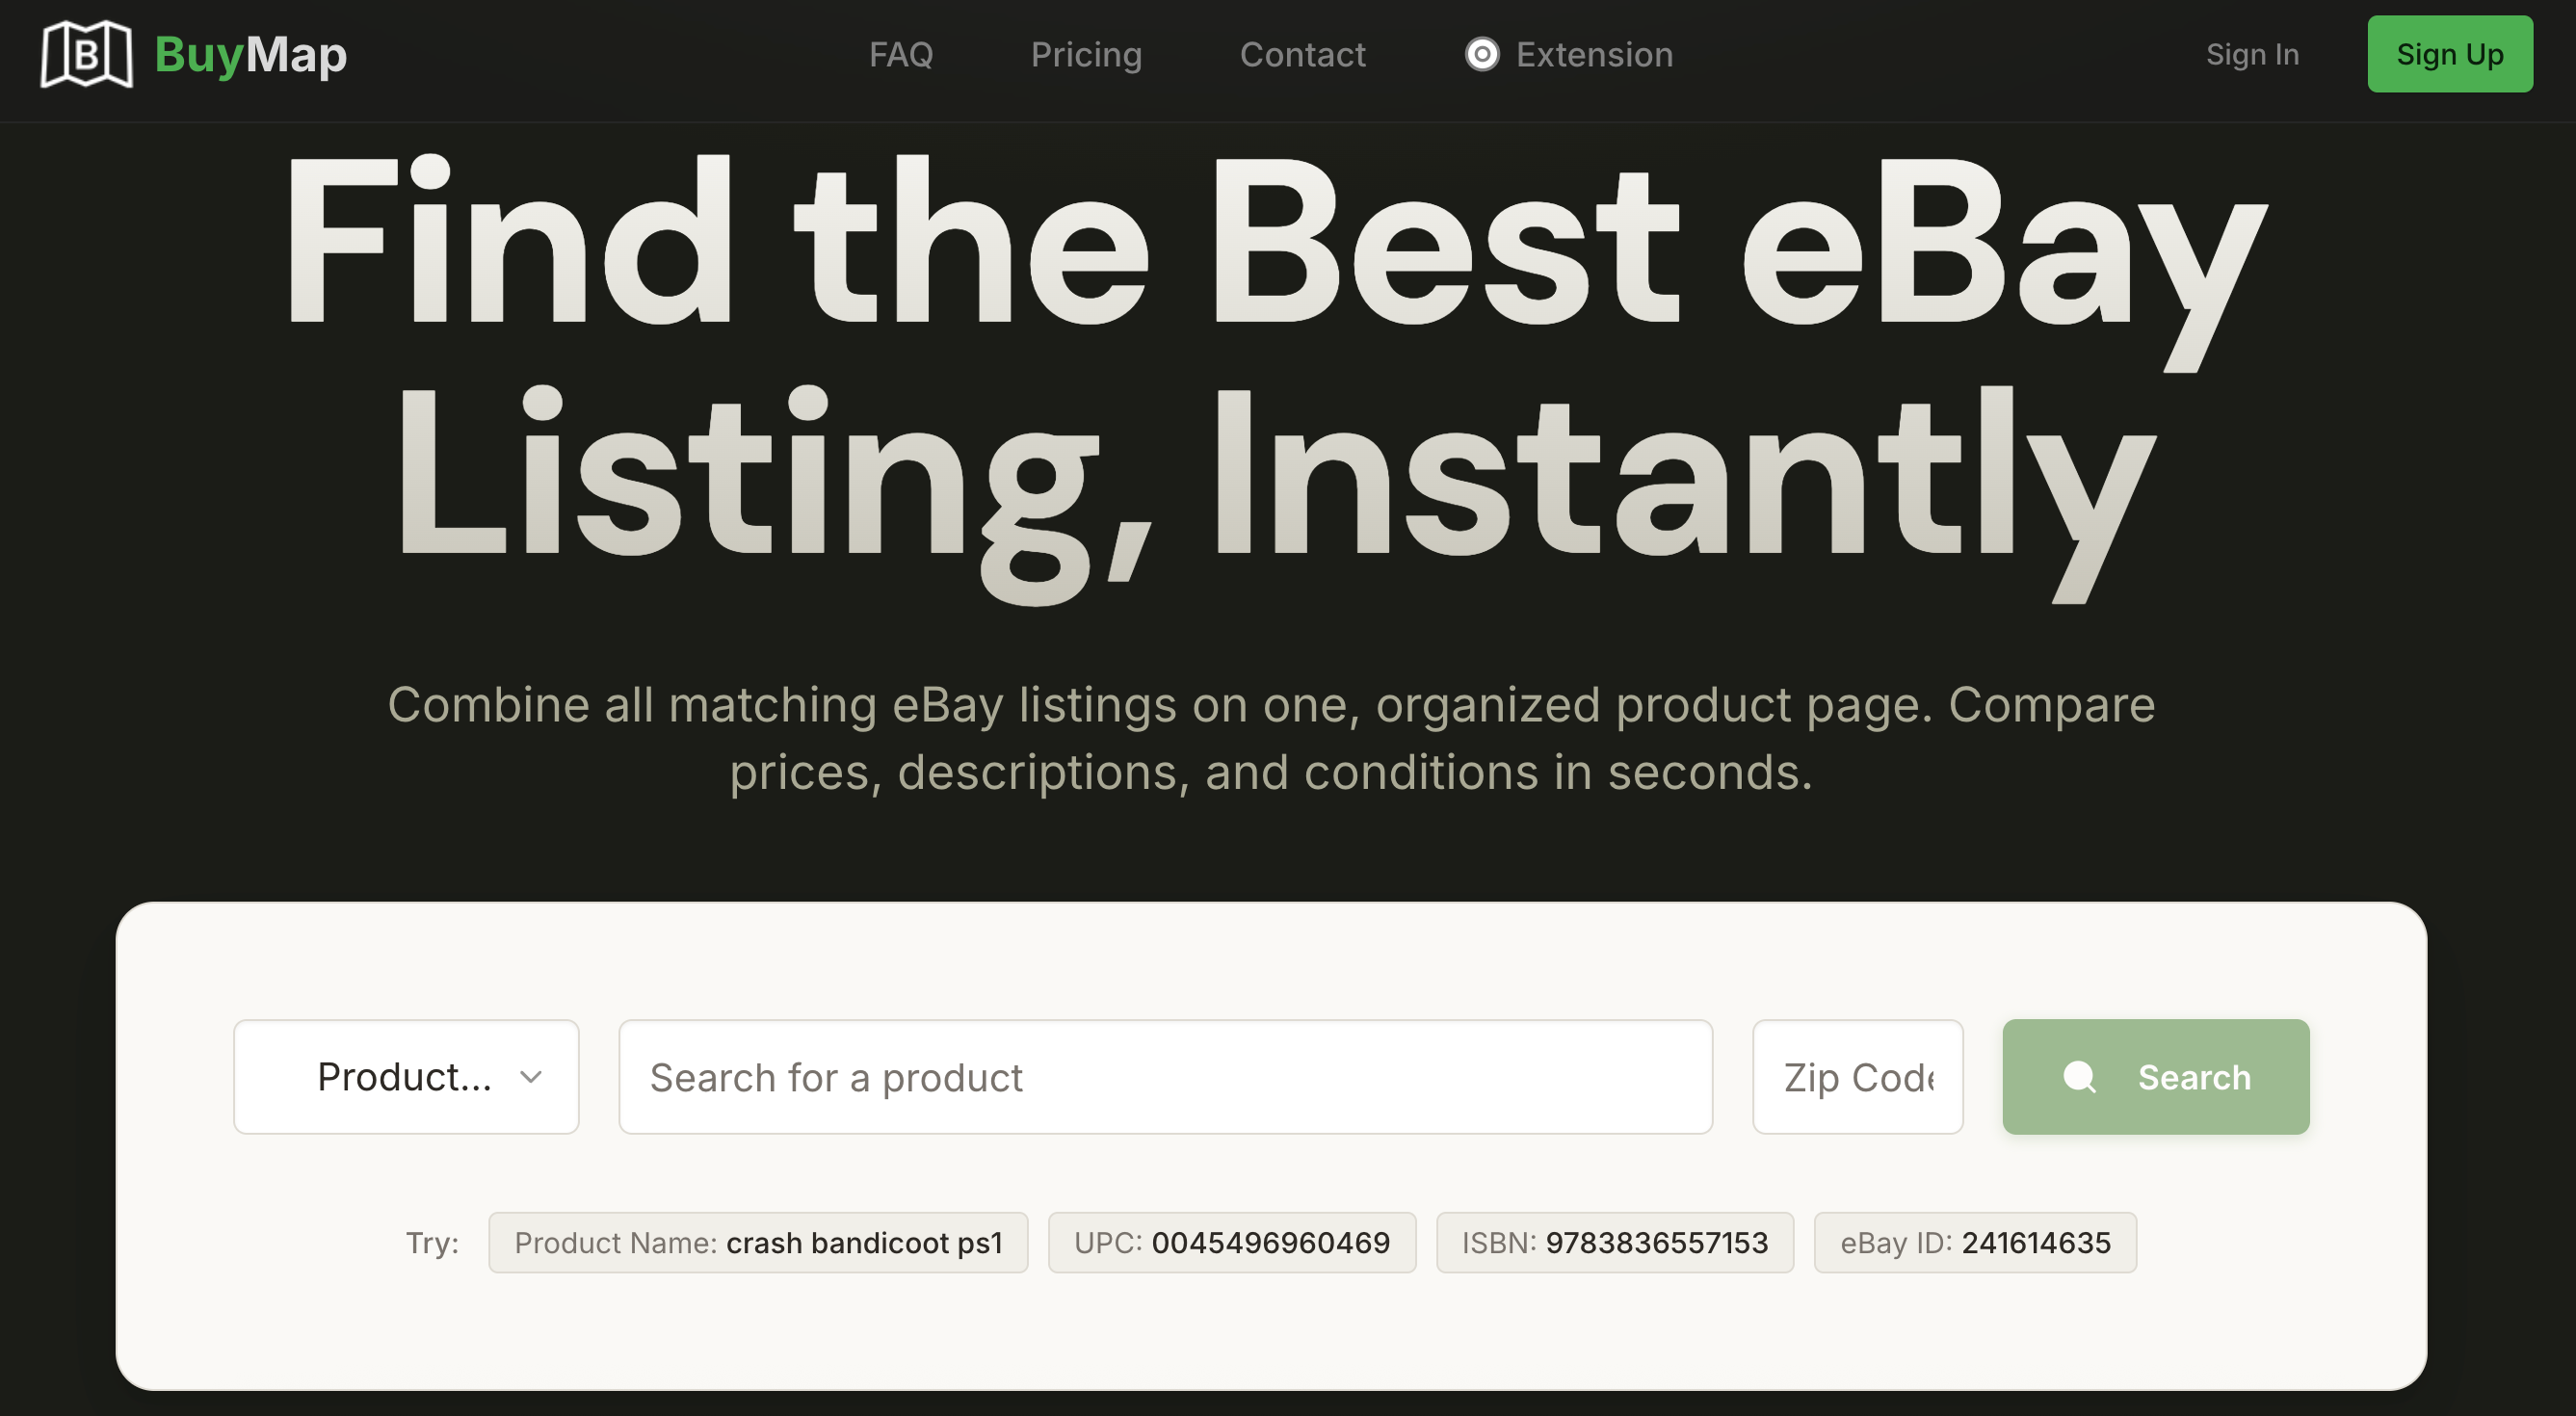The height and width of the screenshot is (1416, 2576).
Task: Try the crash bandicoot ps1 example
Action: click(x=758, y=1243)
